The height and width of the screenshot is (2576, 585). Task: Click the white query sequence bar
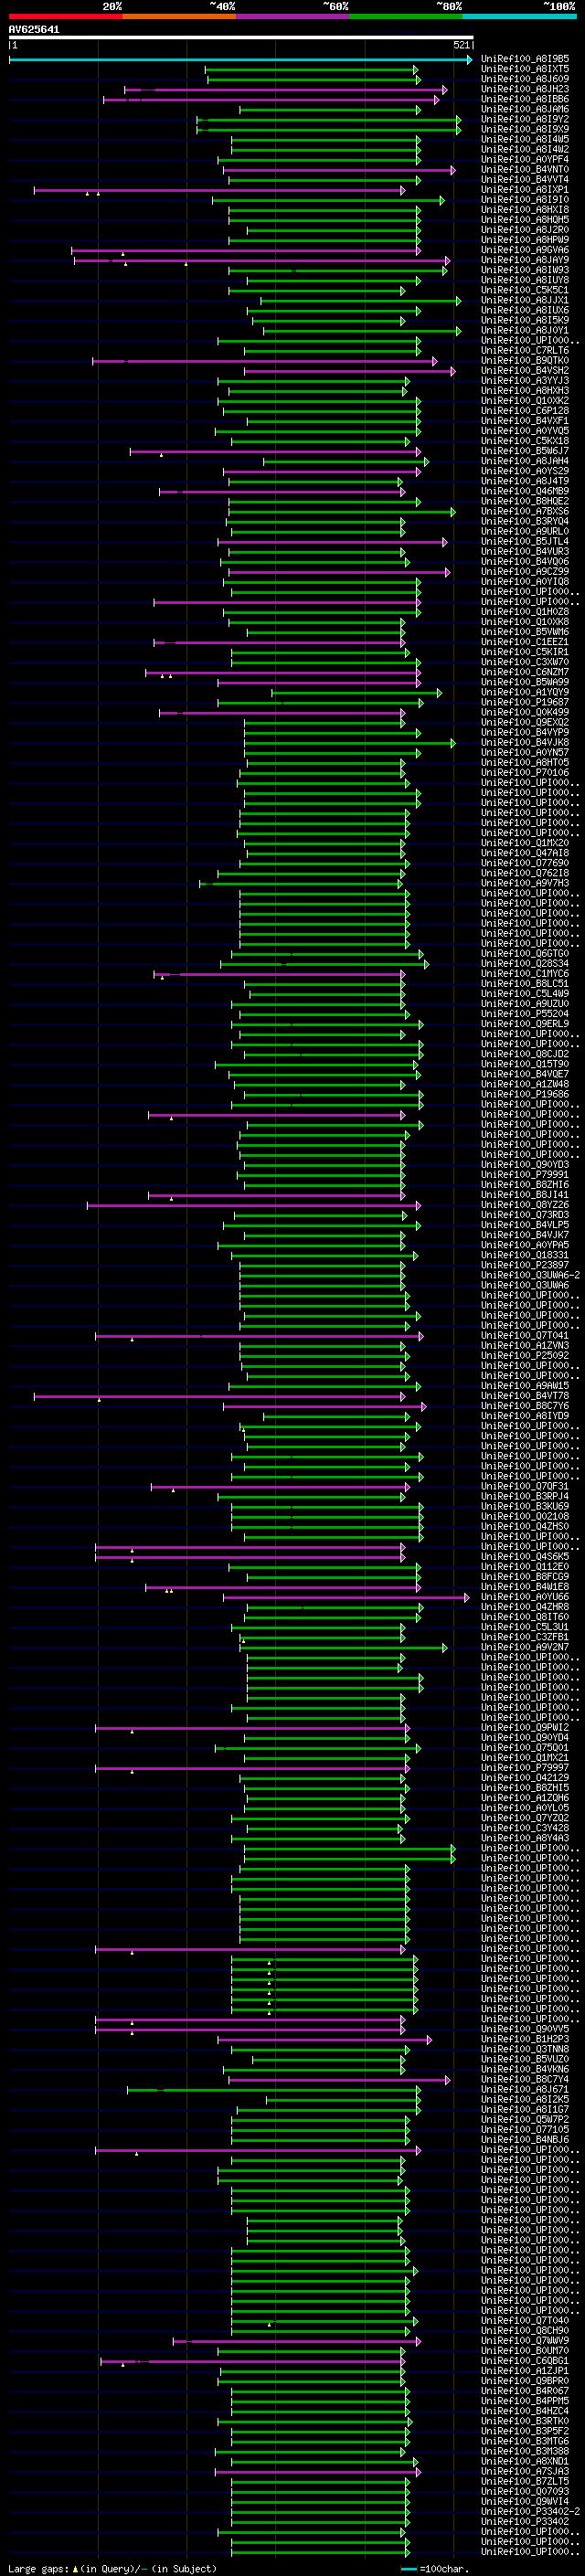pyautogui.click(x=241, y=38)
